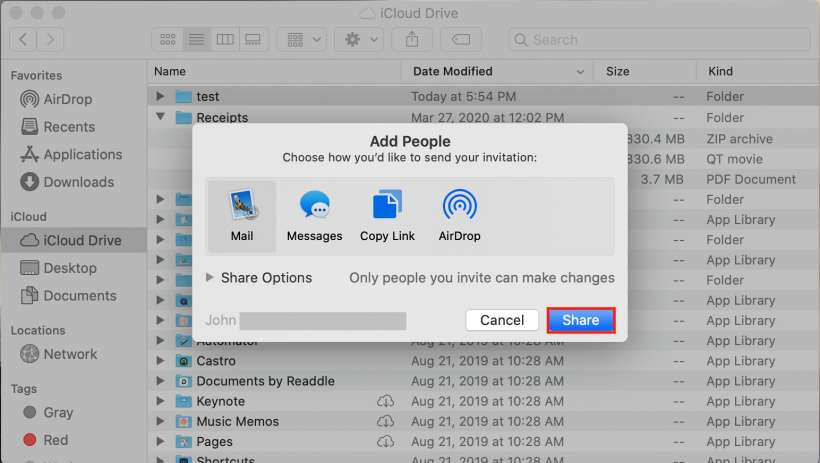This screenshot has height=463, width=820.
Task: Switch Finder to icon view
Action: 167,39
